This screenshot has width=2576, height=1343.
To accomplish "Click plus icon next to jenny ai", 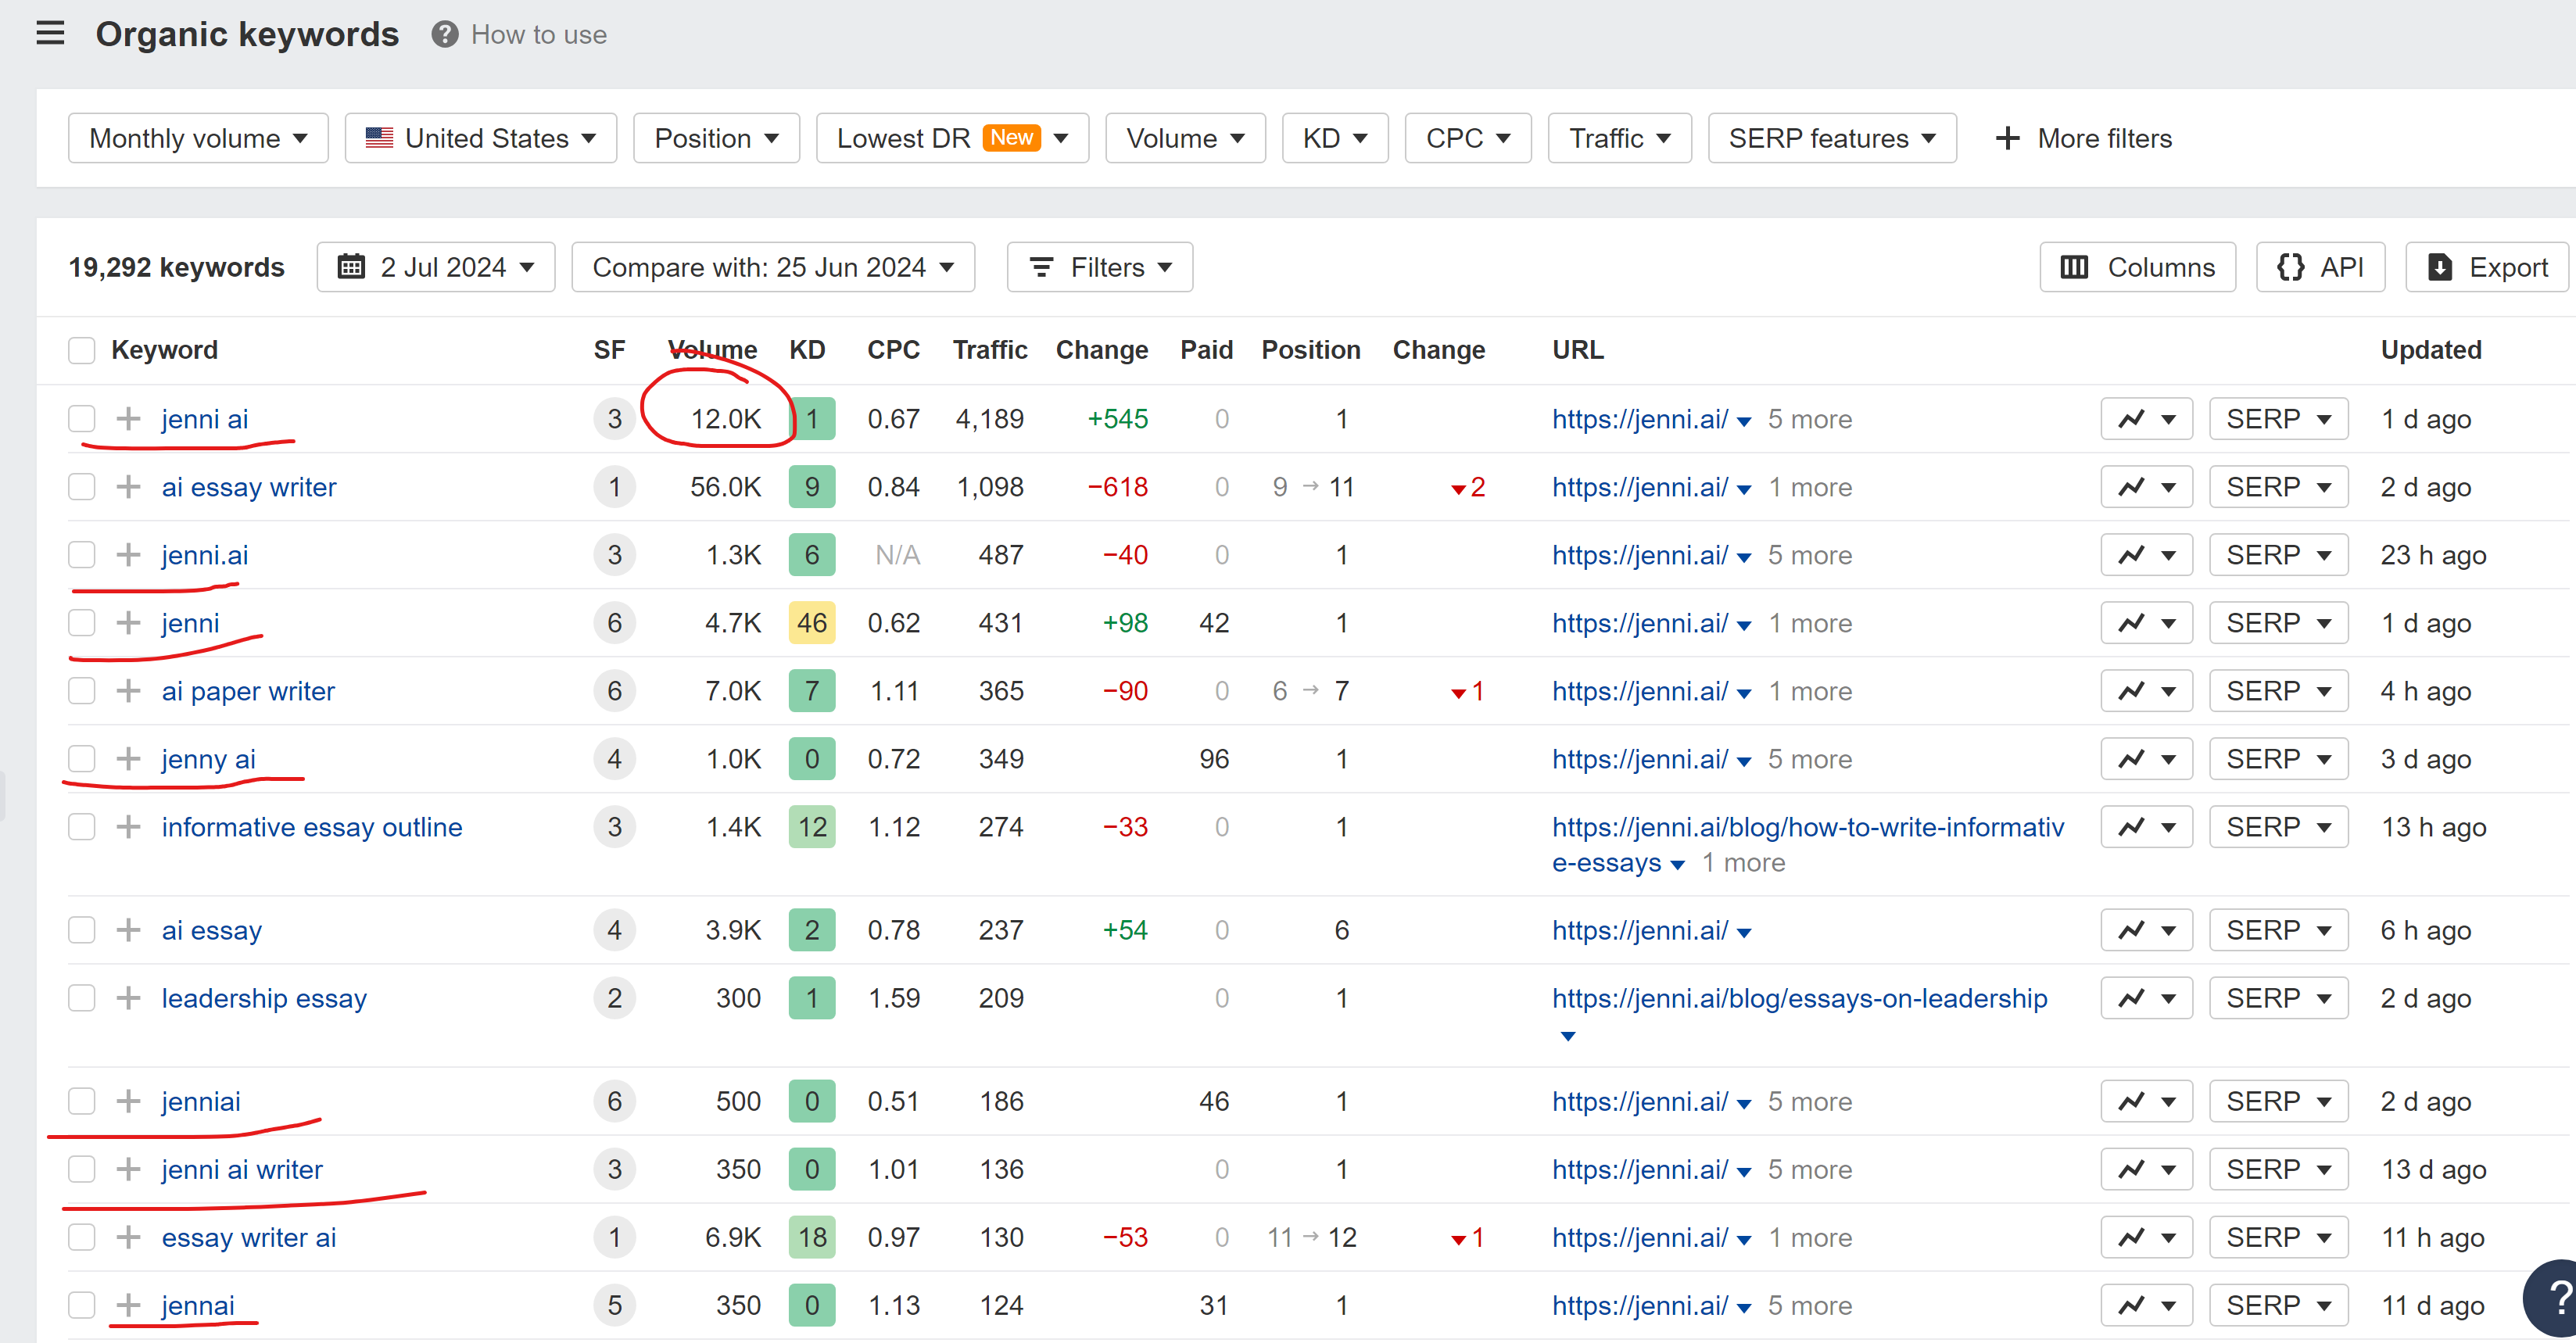I will tap(128, 759).
